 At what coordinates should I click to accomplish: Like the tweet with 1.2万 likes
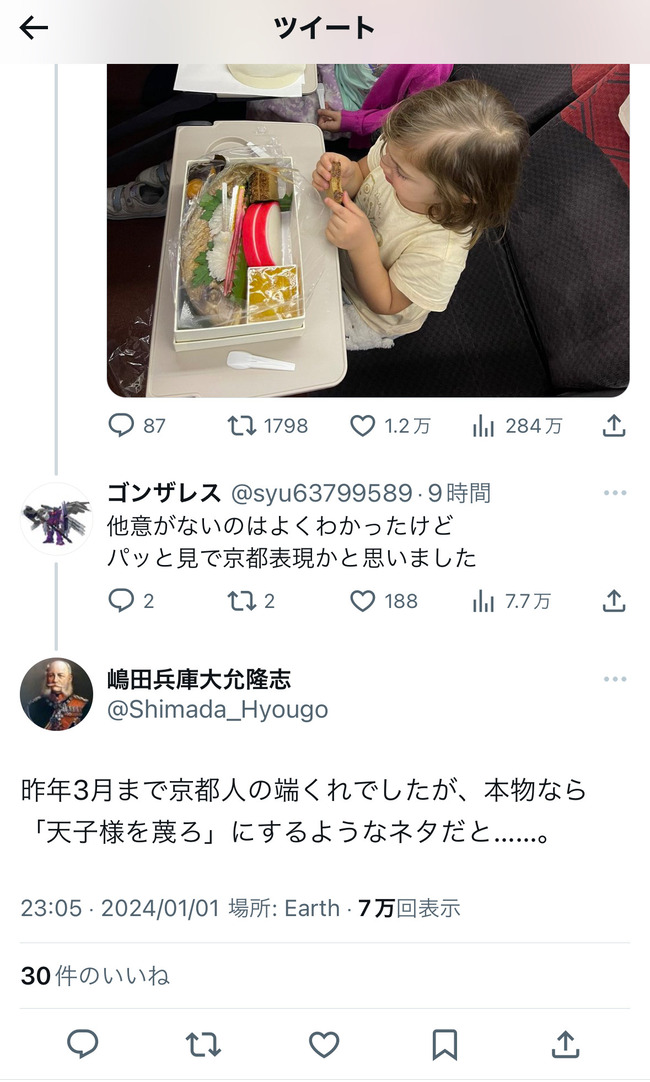pos(390,426)
